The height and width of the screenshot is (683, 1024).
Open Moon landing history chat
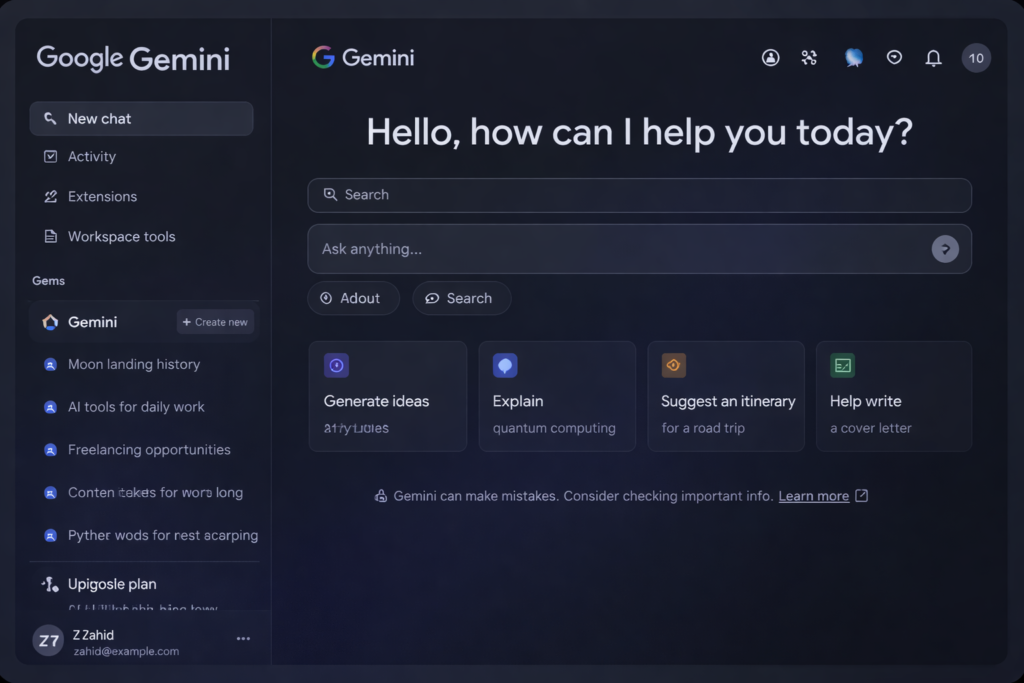pyautogui.click(x=134, y=365)
